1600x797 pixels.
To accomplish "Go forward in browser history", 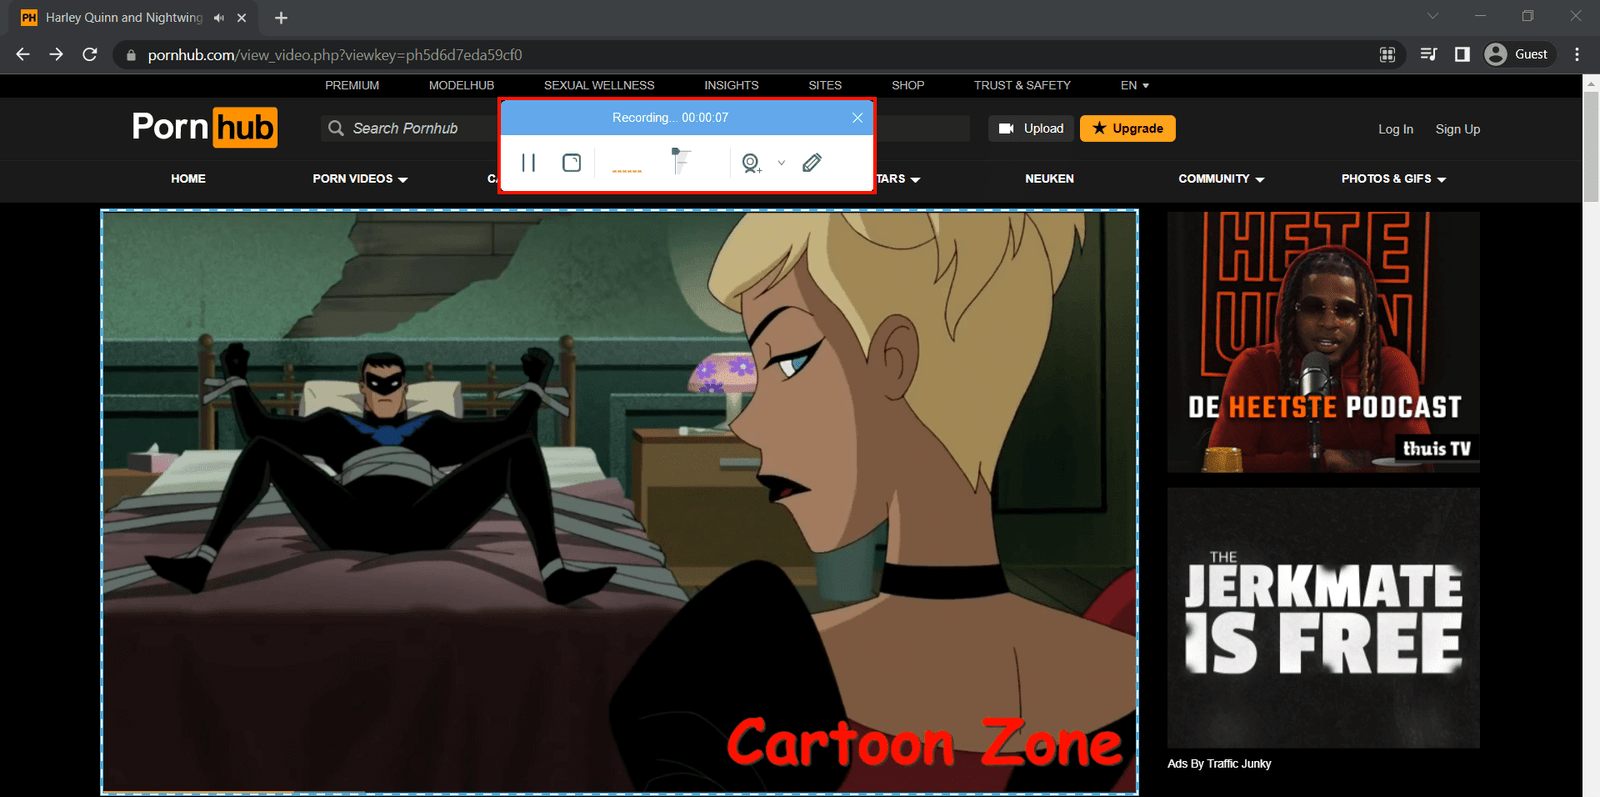I will [x=56, y=54].
